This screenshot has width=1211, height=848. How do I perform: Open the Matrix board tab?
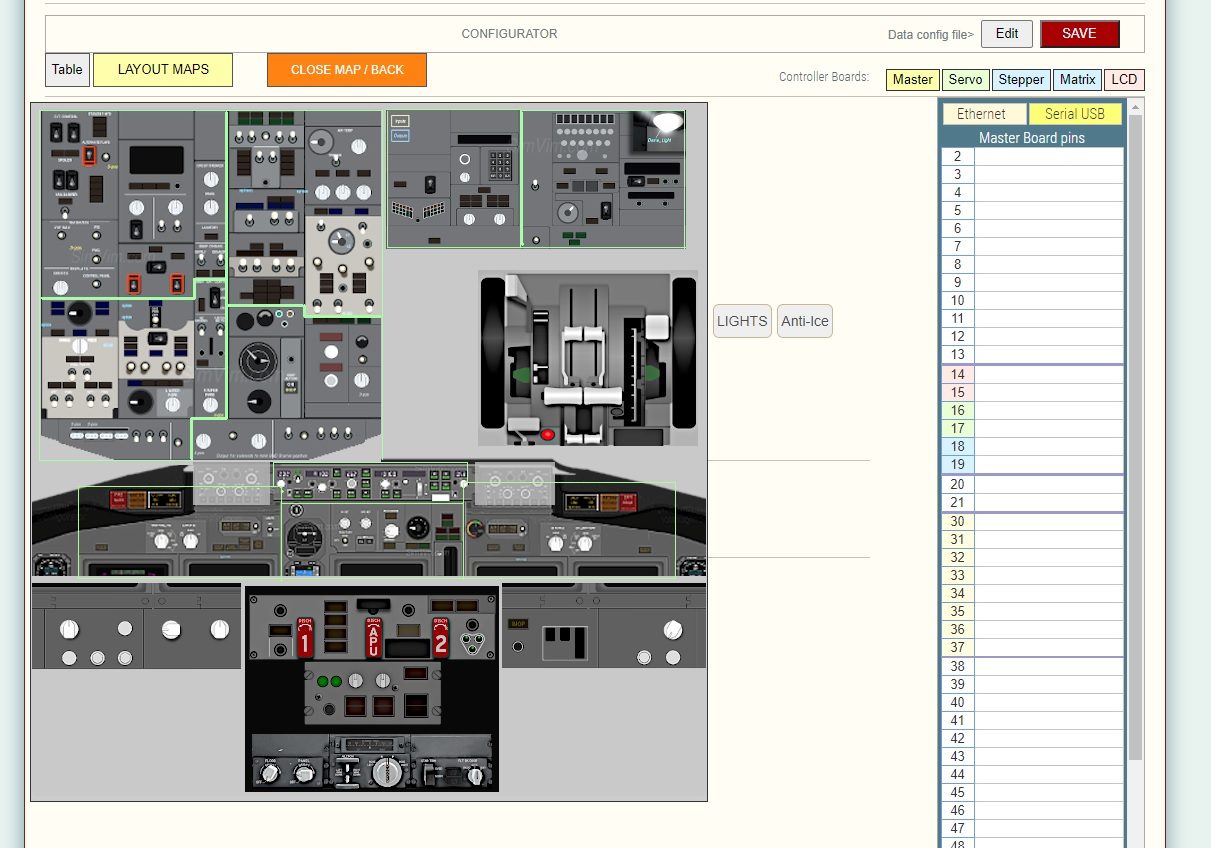1077,80
